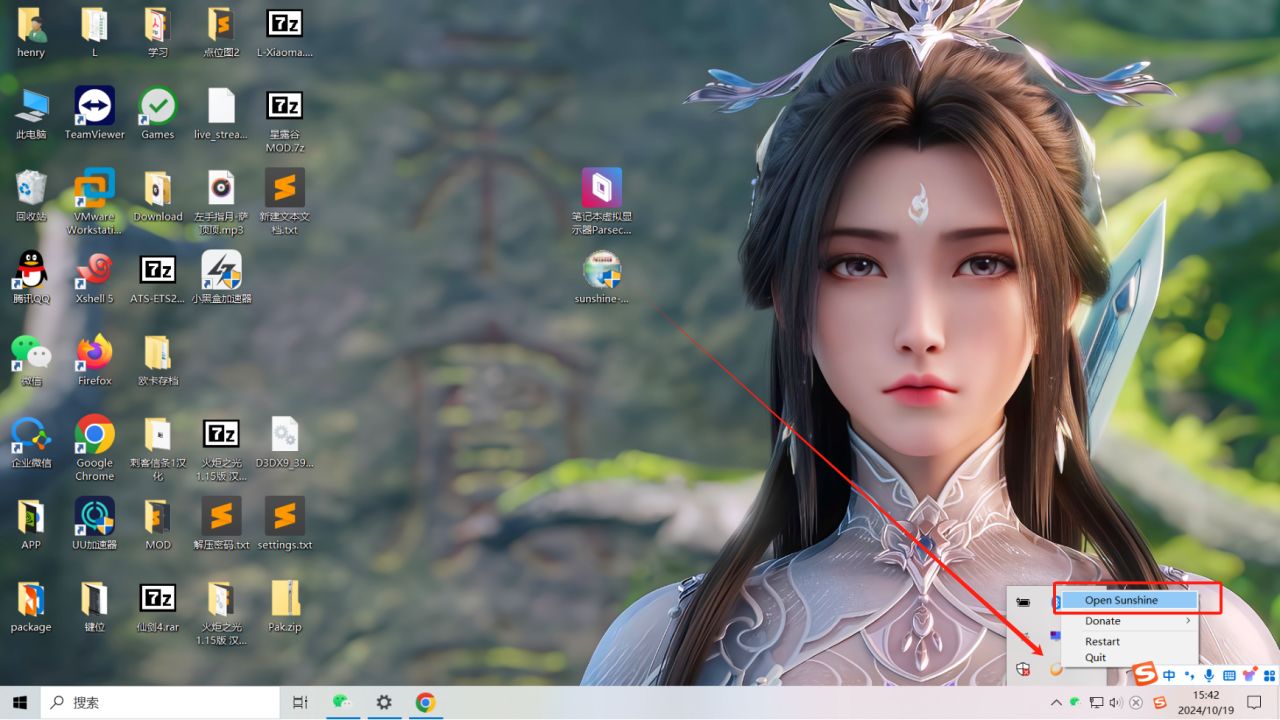Select the 火炬之光 1.15版 7z archive

221,449
